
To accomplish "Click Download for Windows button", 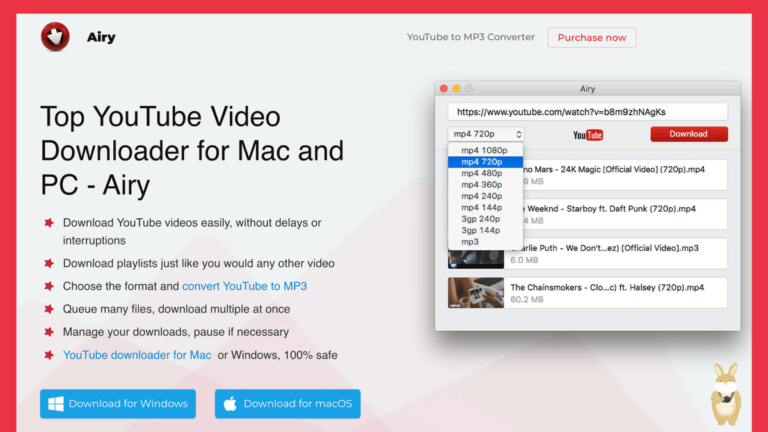I will [118, 404].
